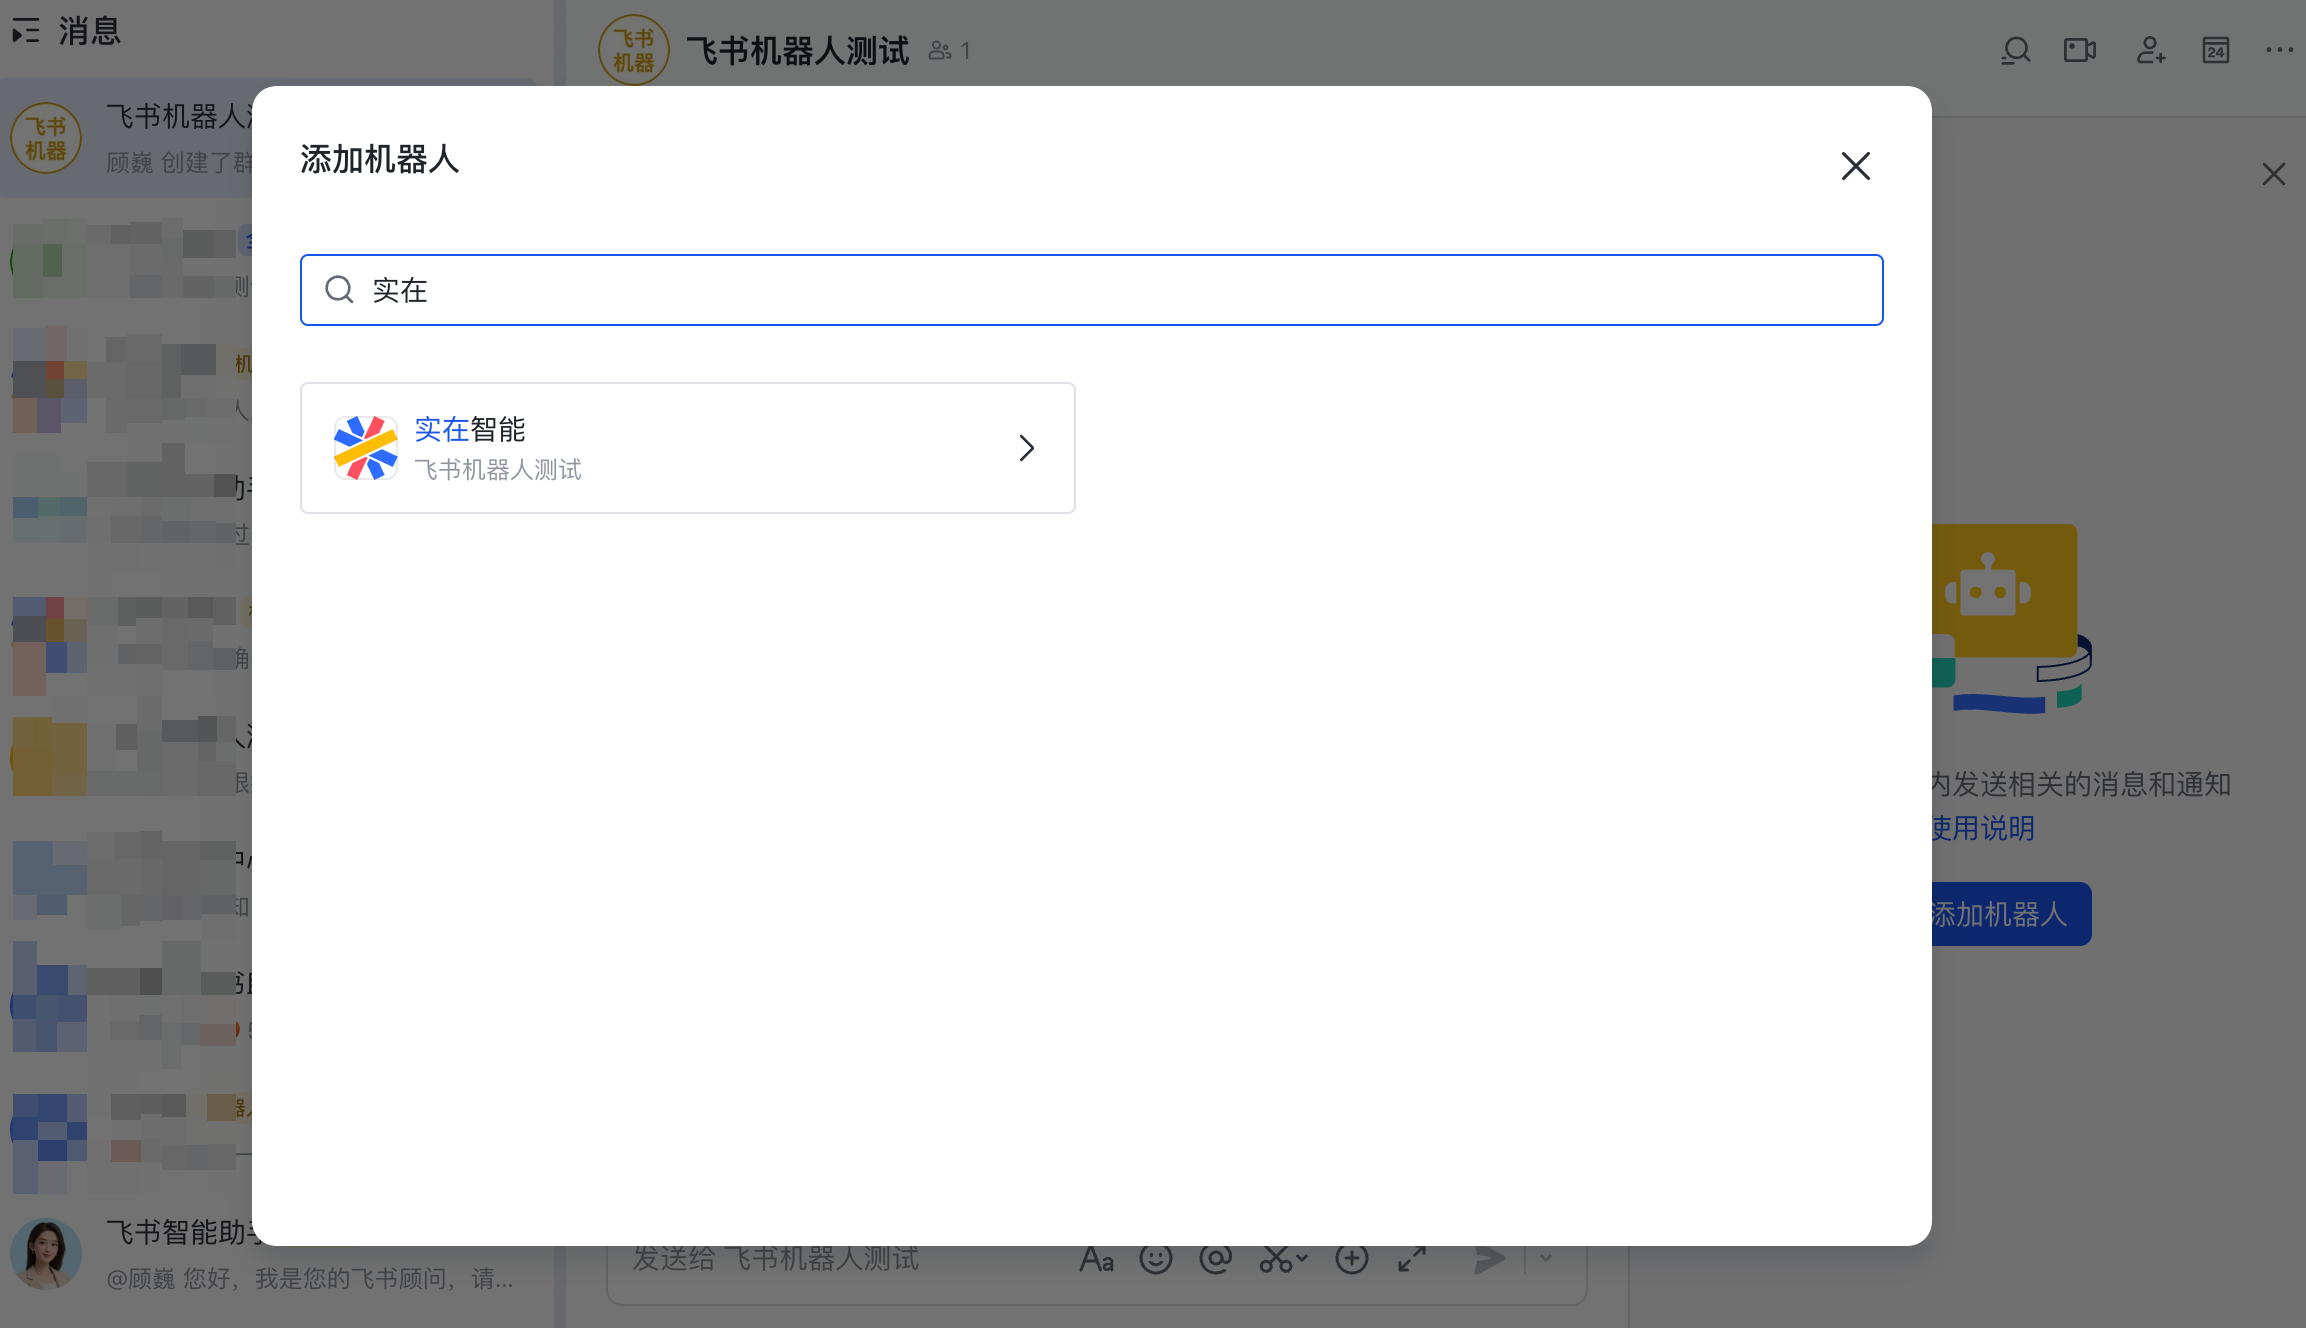Select the 实在智能 robot result card
Image resolution: width=2306 pixels, height=1328 pixels.
pos(688,448)
